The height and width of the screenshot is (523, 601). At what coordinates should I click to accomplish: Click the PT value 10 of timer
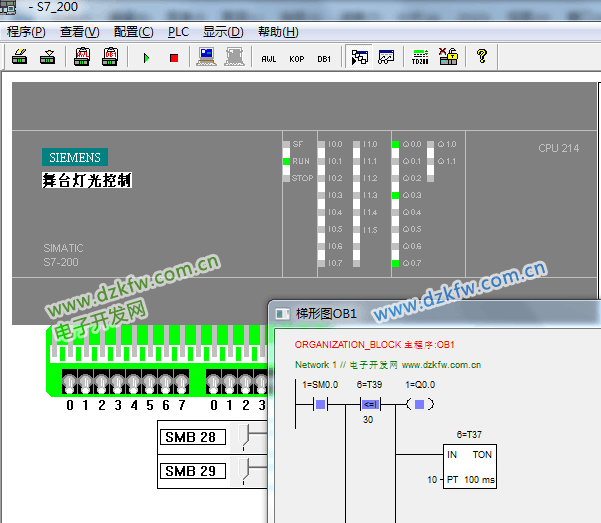click(x=432, y=480)
